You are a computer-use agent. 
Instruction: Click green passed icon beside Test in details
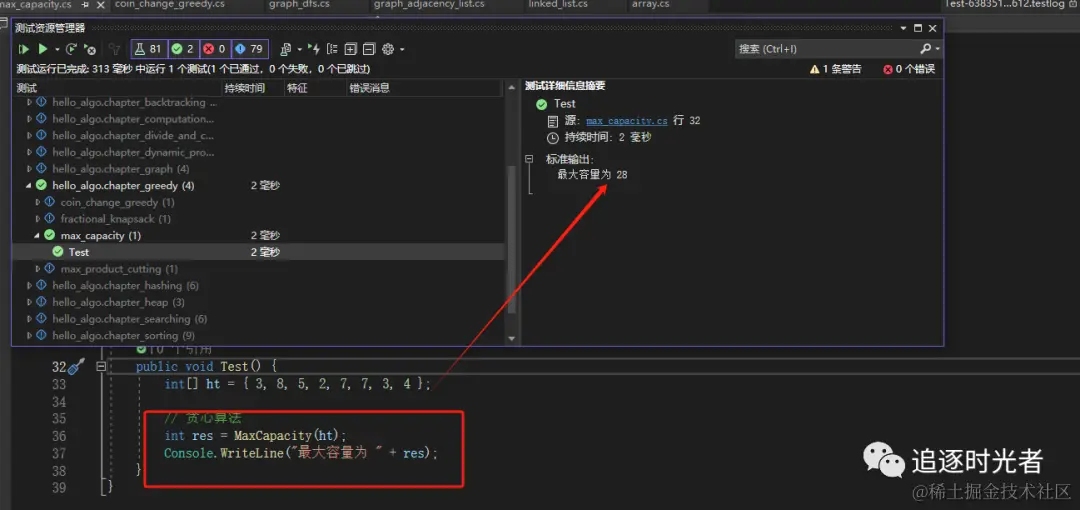click(542, 103)
